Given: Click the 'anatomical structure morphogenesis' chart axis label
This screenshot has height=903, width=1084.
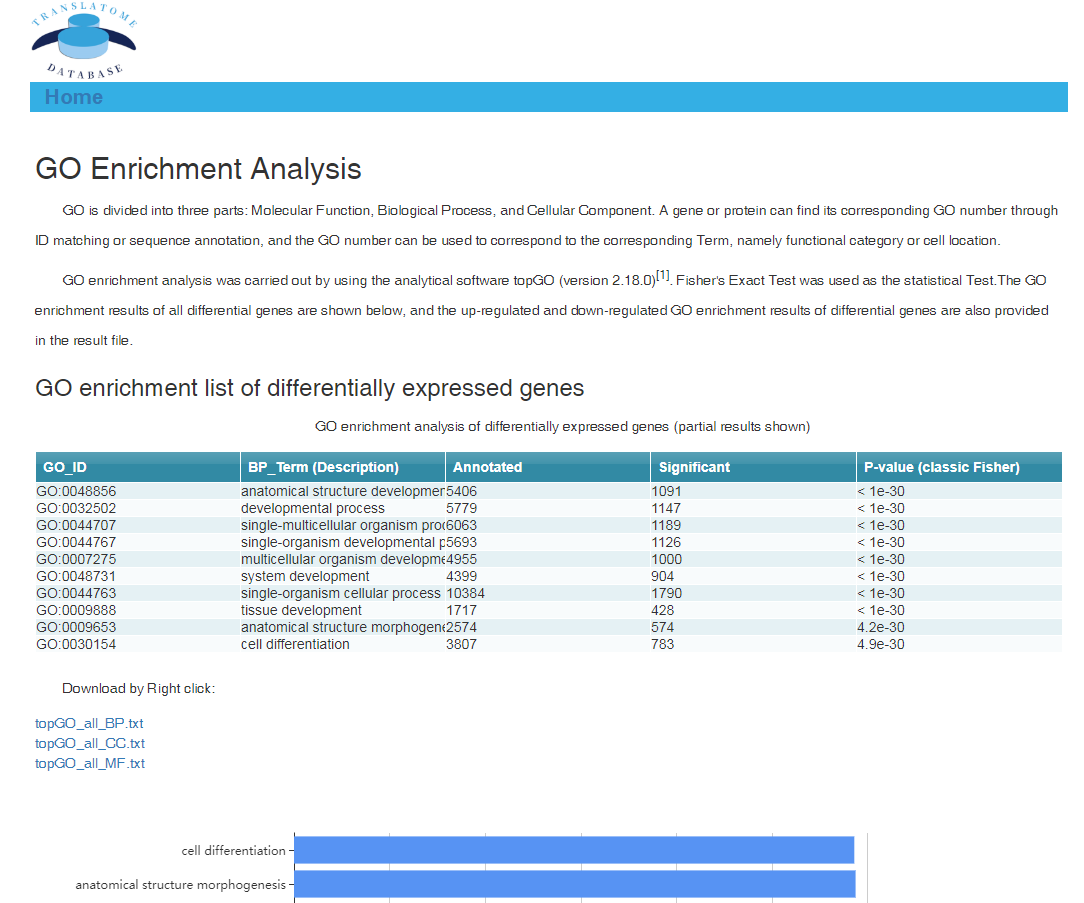Looking at the screenshot, I should click(x=180, y=884).
